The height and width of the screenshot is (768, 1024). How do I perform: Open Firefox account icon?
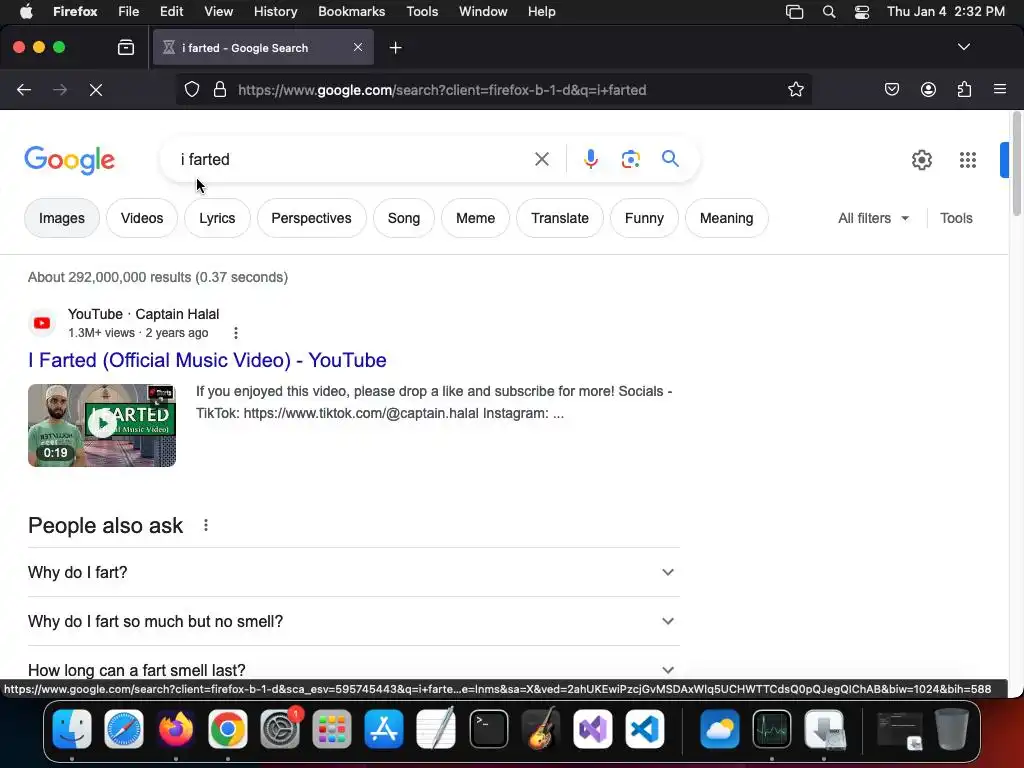(928, 89)
